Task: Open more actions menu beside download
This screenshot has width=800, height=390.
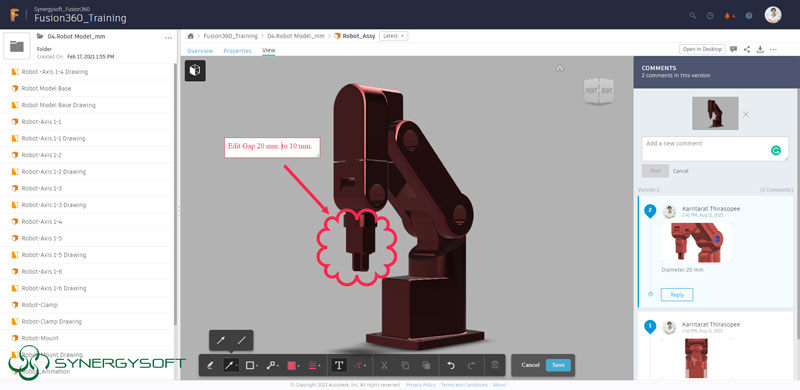Action: tap(773, 50)
